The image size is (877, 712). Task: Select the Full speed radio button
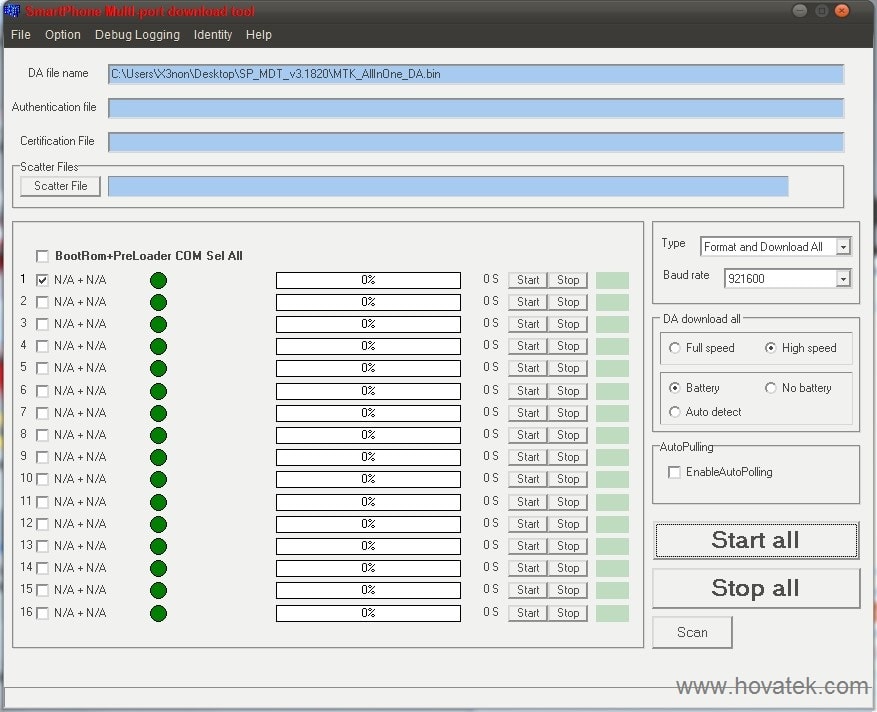click(x=675, y=348)
